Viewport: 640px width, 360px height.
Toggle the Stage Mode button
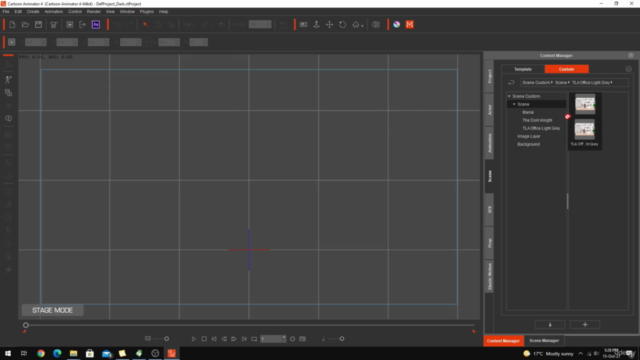pos(53,310)
